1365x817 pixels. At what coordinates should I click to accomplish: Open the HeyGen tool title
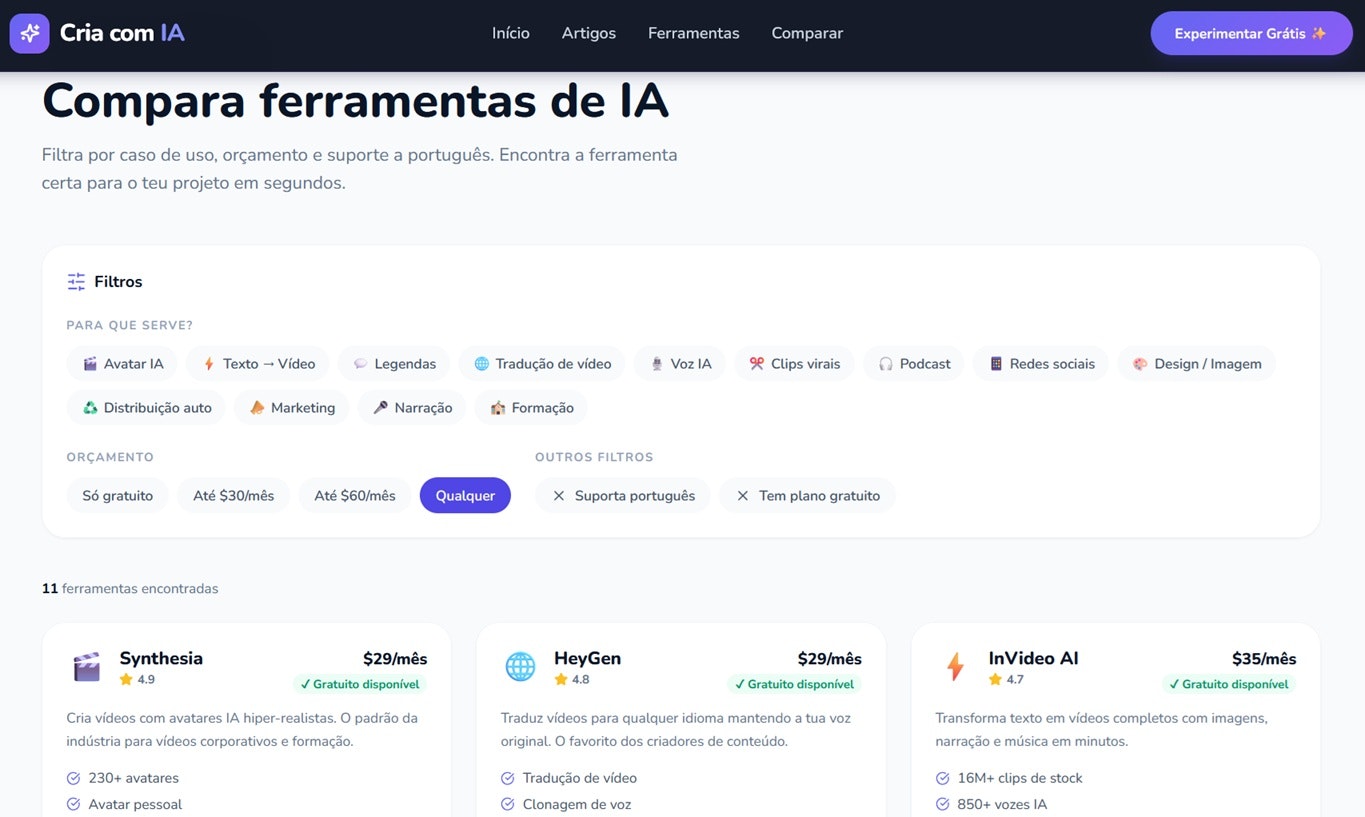click(588, 658)
